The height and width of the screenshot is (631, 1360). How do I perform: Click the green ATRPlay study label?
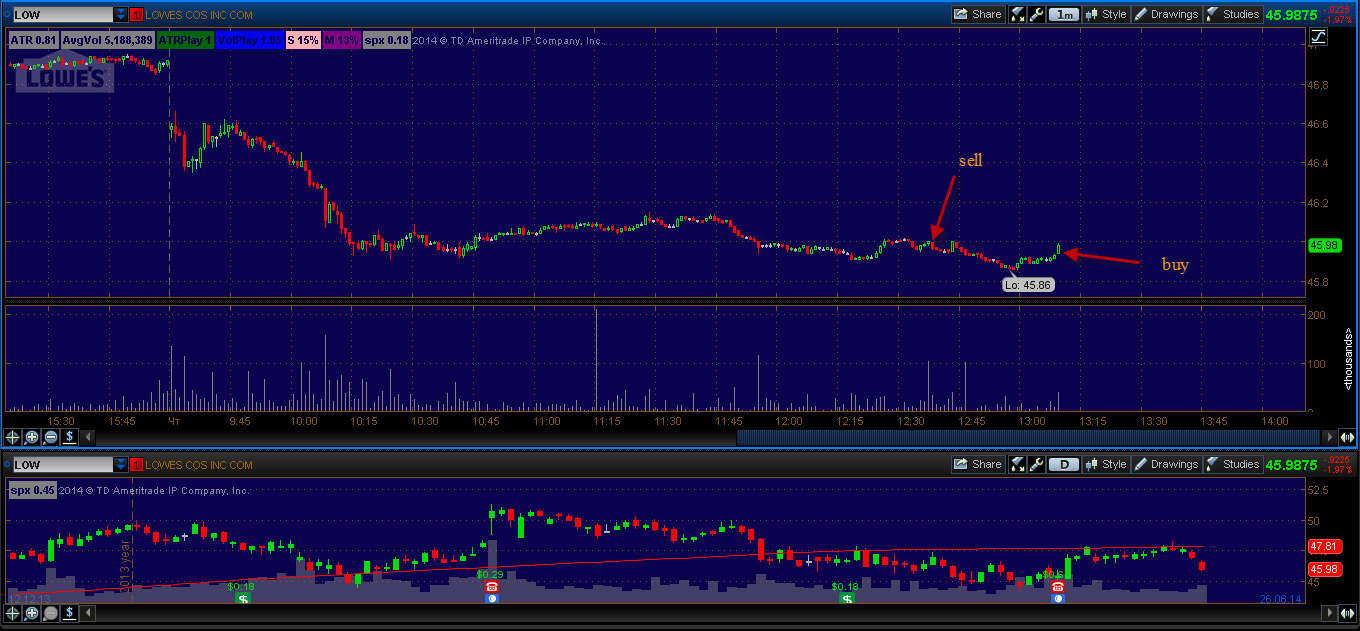pyautogui.click(x=185, y=40)
